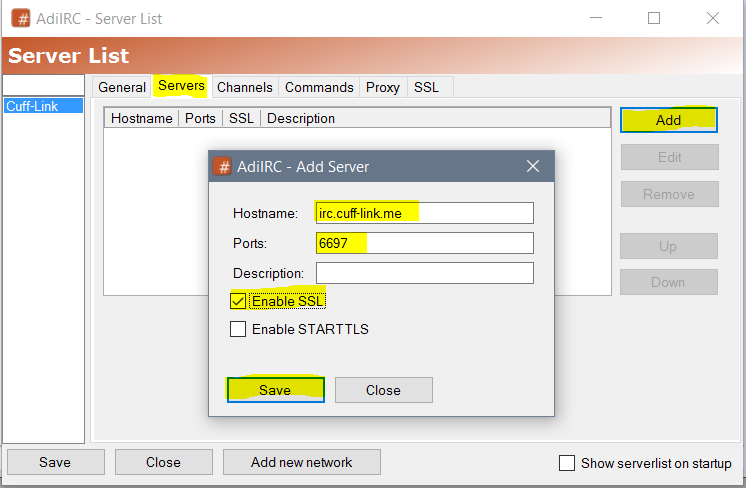746x488 pixels.
Task: Click the Add server button
Action: (668, 120)
